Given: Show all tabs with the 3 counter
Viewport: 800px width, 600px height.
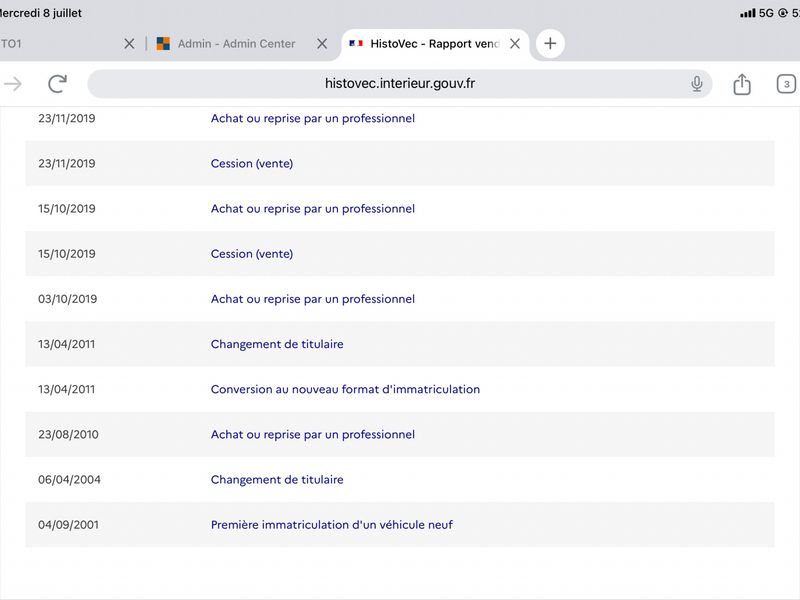Looking at the screenshot, I should (786, 84).
